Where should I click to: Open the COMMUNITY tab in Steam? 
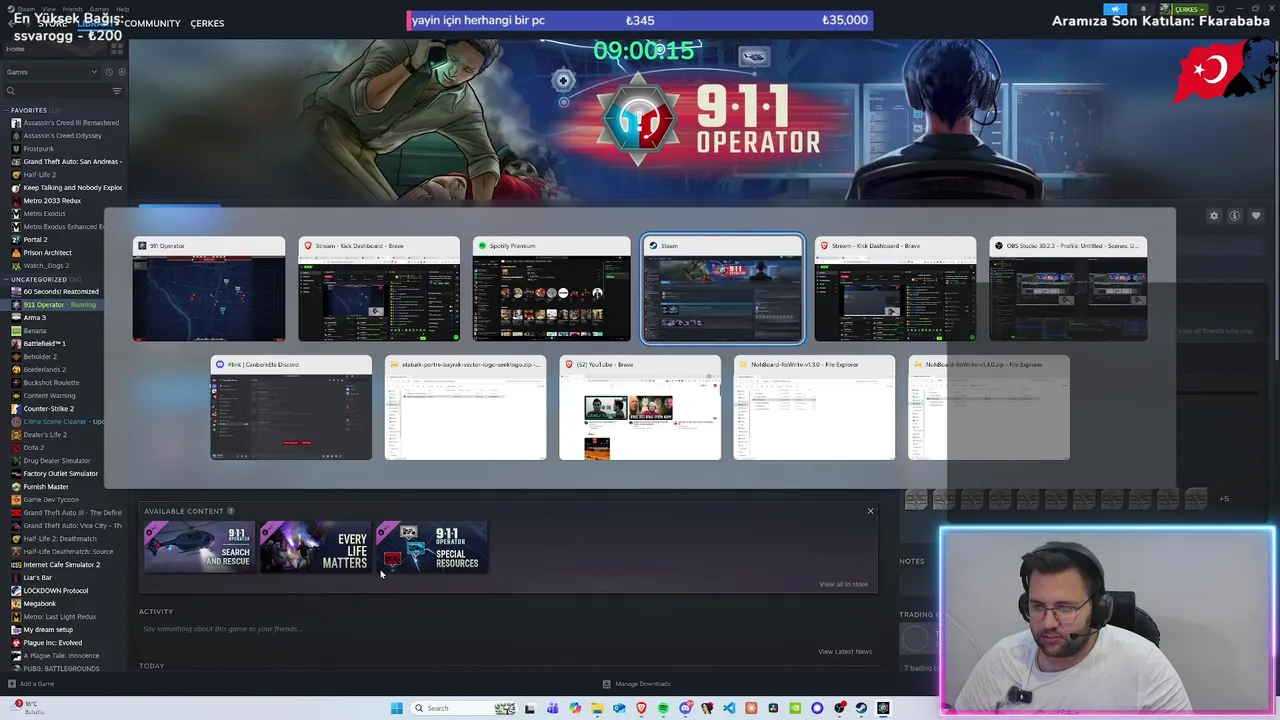(x=152, y=23)
